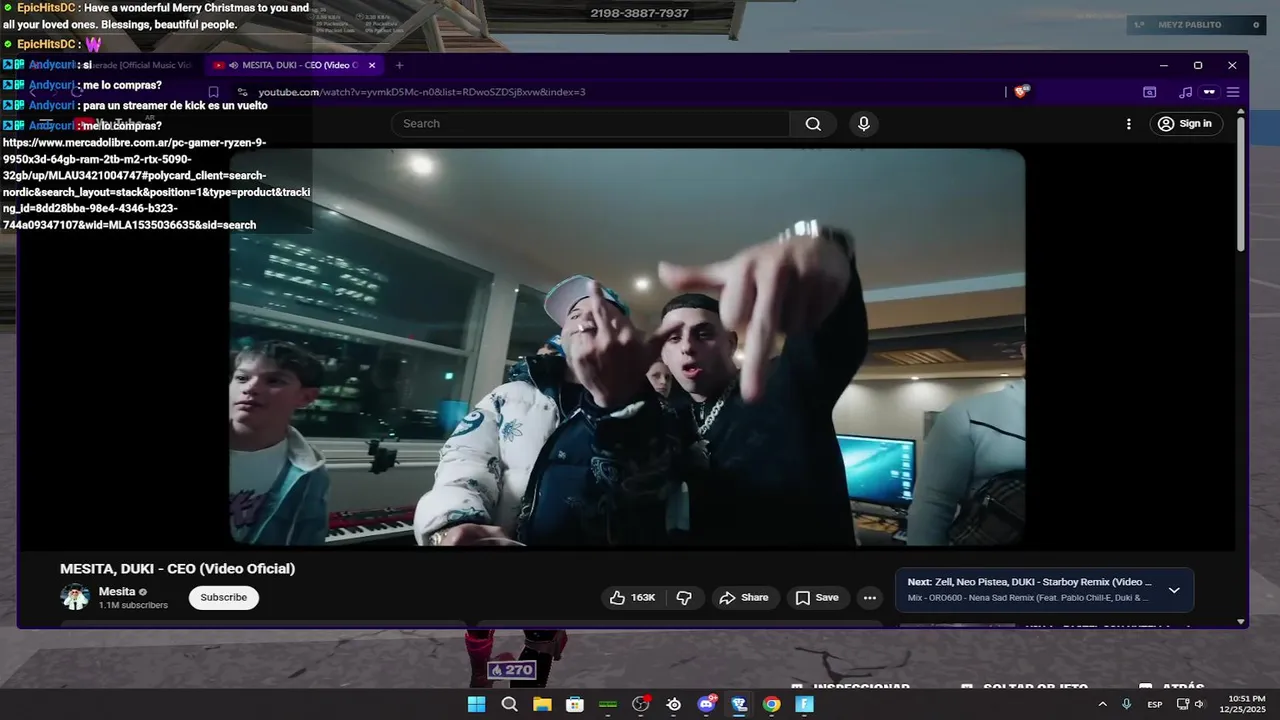Viewport: 1280px width, 720px height.
Task: Open Microsoft Store from taskbar
Action: click(575, 704)
